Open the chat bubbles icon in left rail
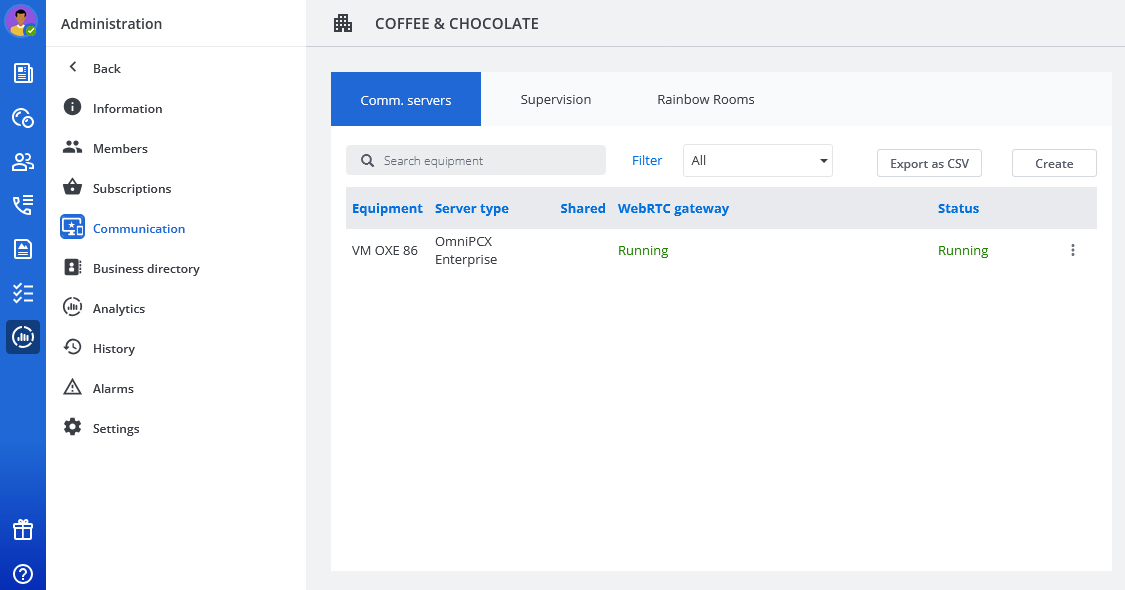Image resolution: width=1125 pixels, height=590 pixels. [x=23, y=118]
